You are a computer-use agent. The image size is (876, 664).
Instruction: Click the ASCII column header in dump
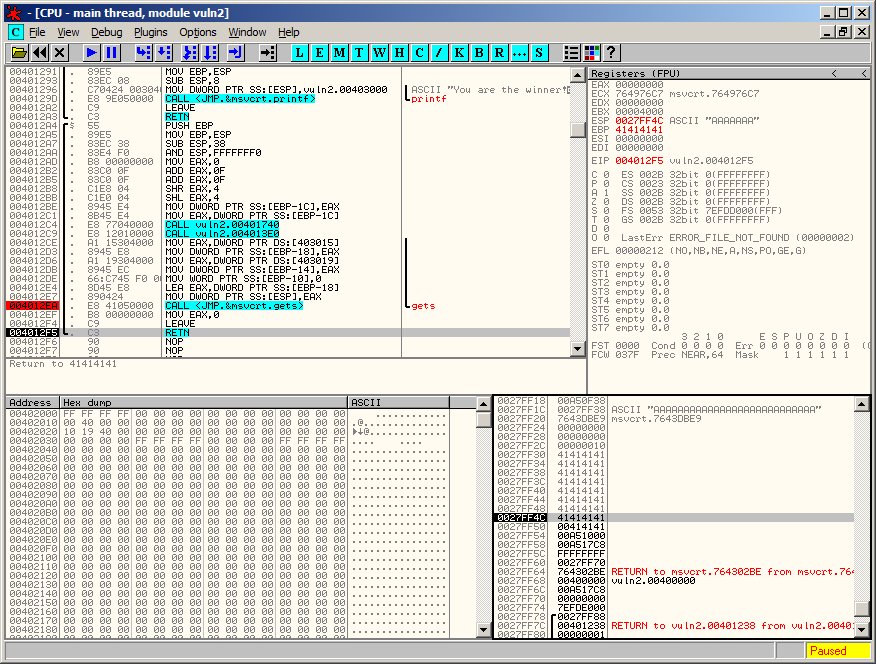[x=398, y=403]
